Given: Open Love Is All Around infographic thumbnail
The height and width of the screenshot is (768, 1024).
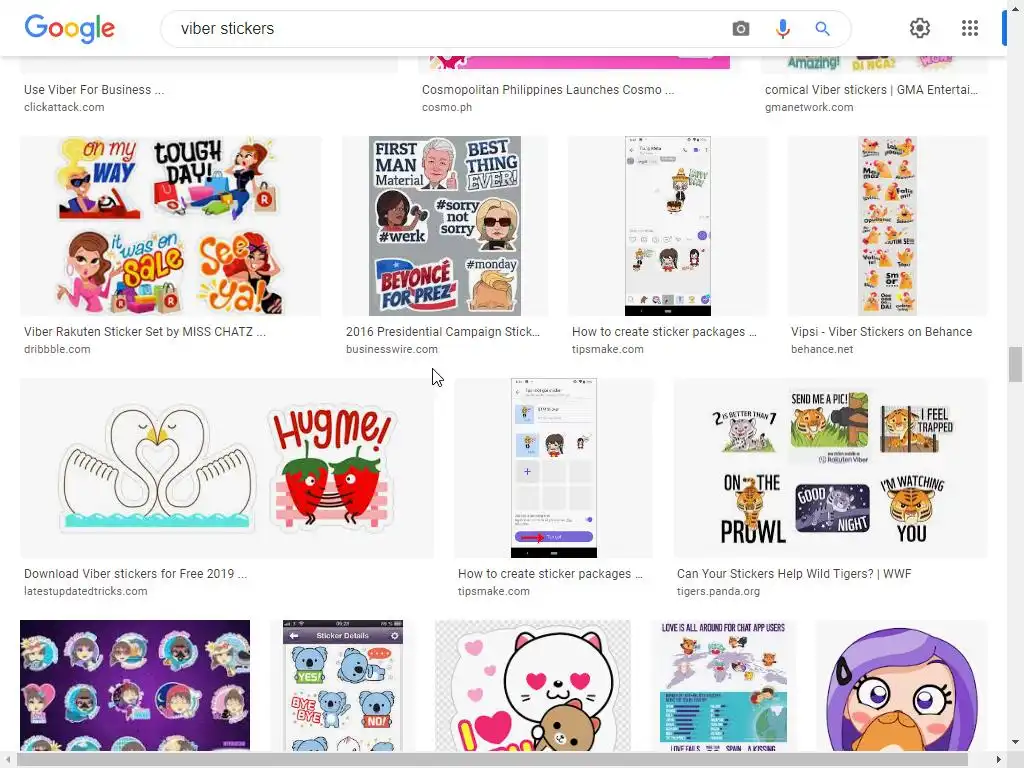Looking at the screenshot, I should 723,685.
